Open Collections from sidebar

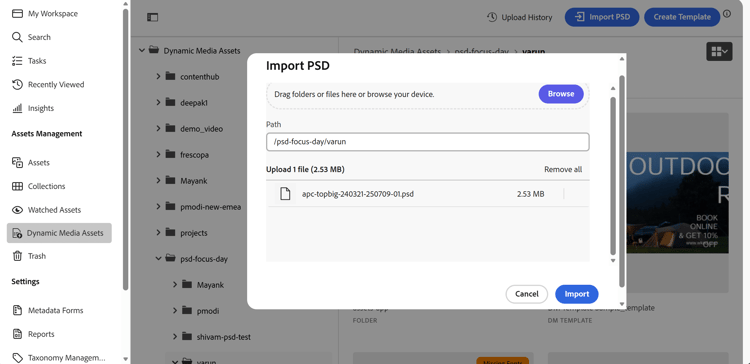[x=46, y=186]
